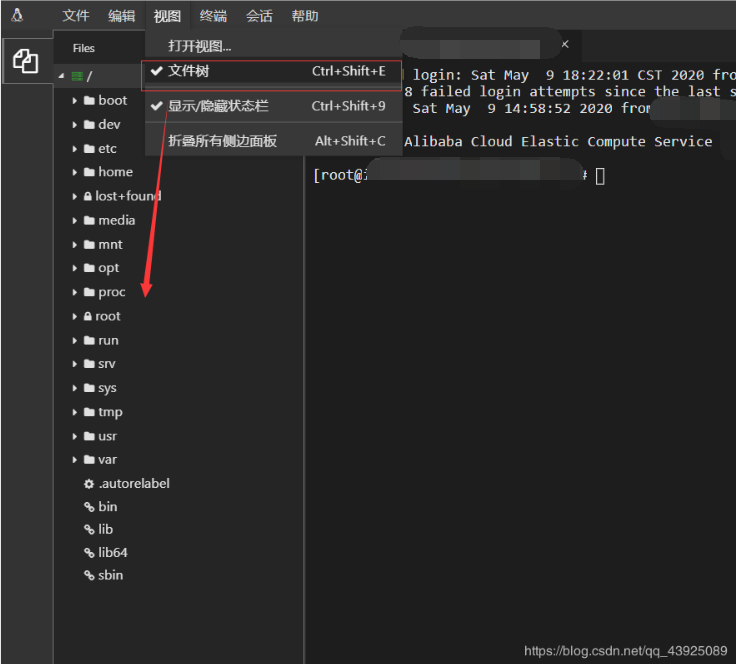Collapse the root / tree node
Screen dimensions: 736x664
[61, 76]
